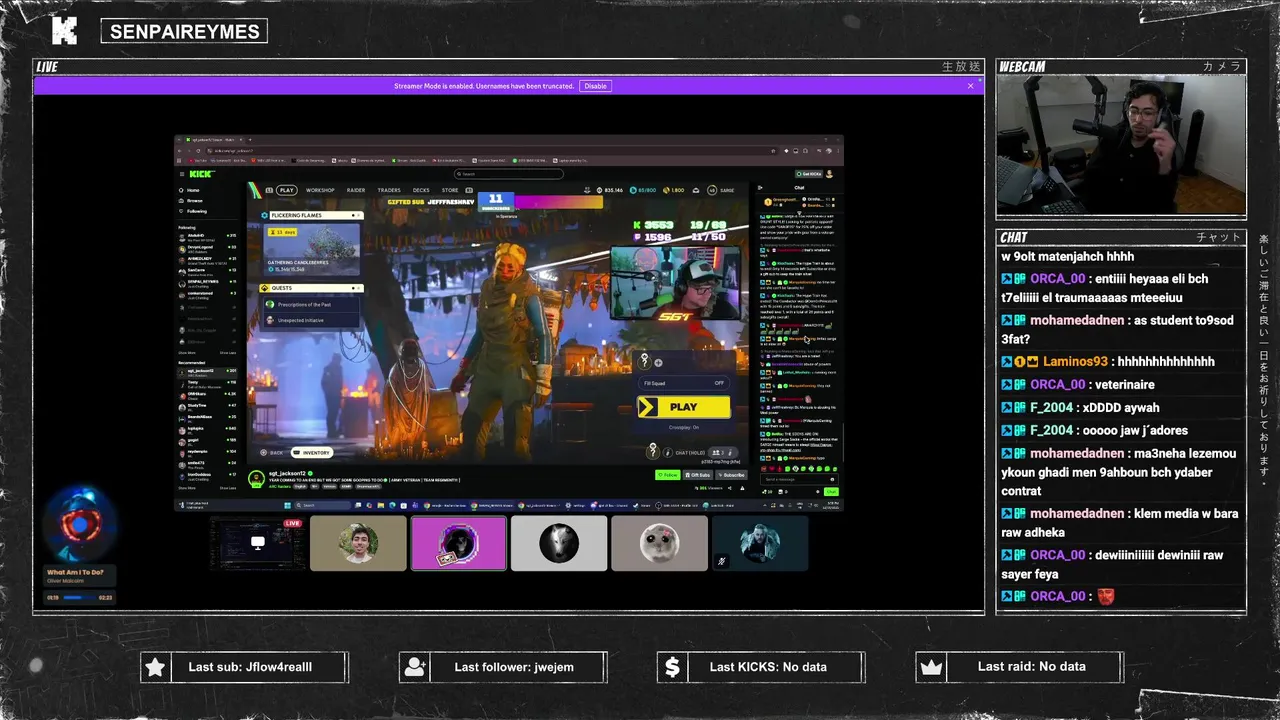Click the Get KICKs button
This screenshot has width=1280, height=720.
809,174
